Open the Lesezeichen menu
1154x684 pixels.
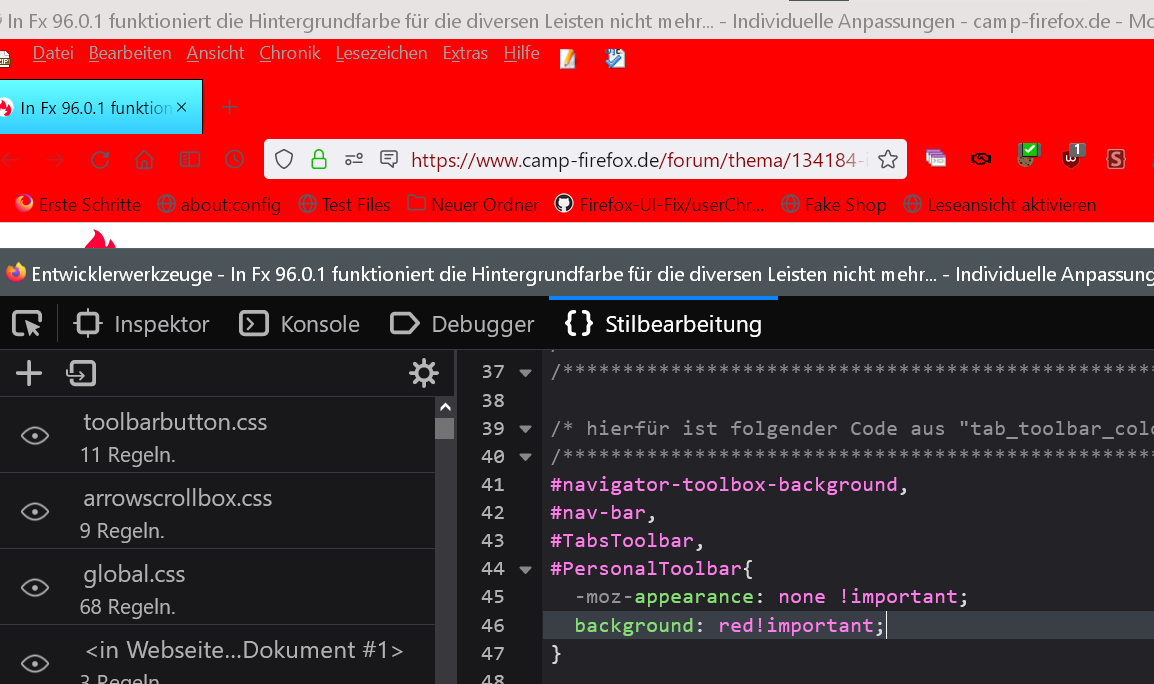pyautogui.click(x=381, y=54)
